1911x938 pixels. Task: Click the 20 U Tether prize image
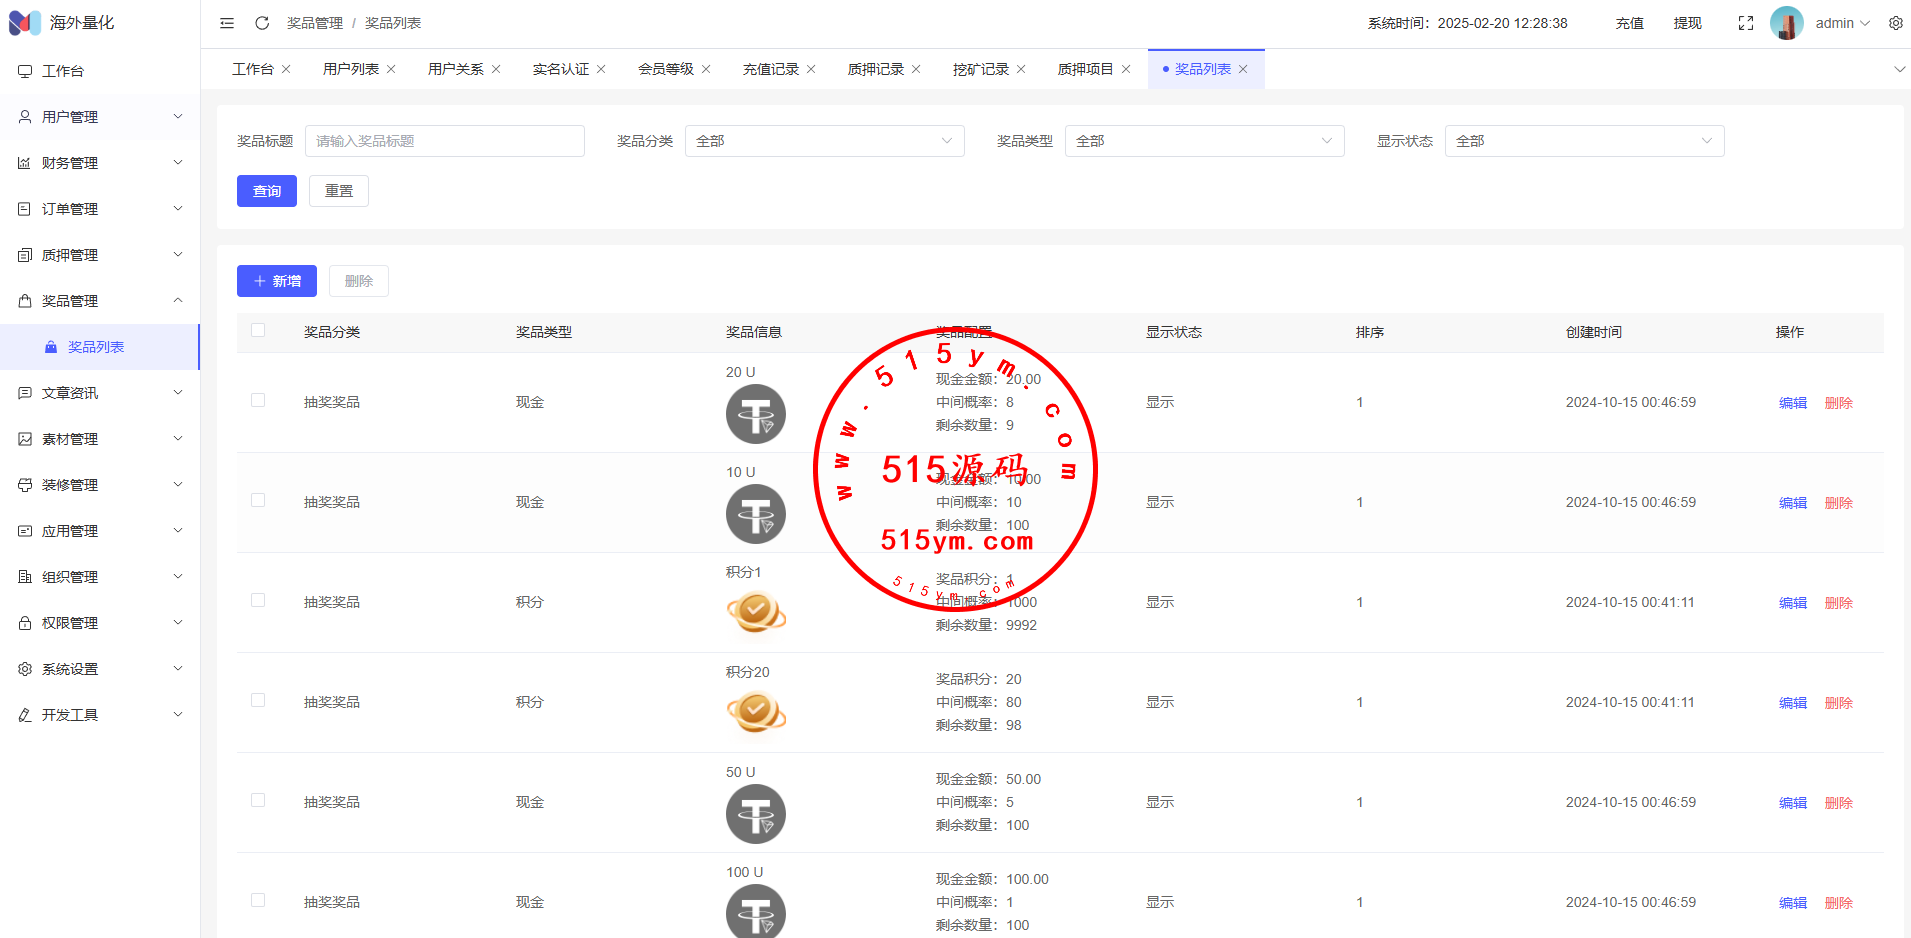pos(755,414)
